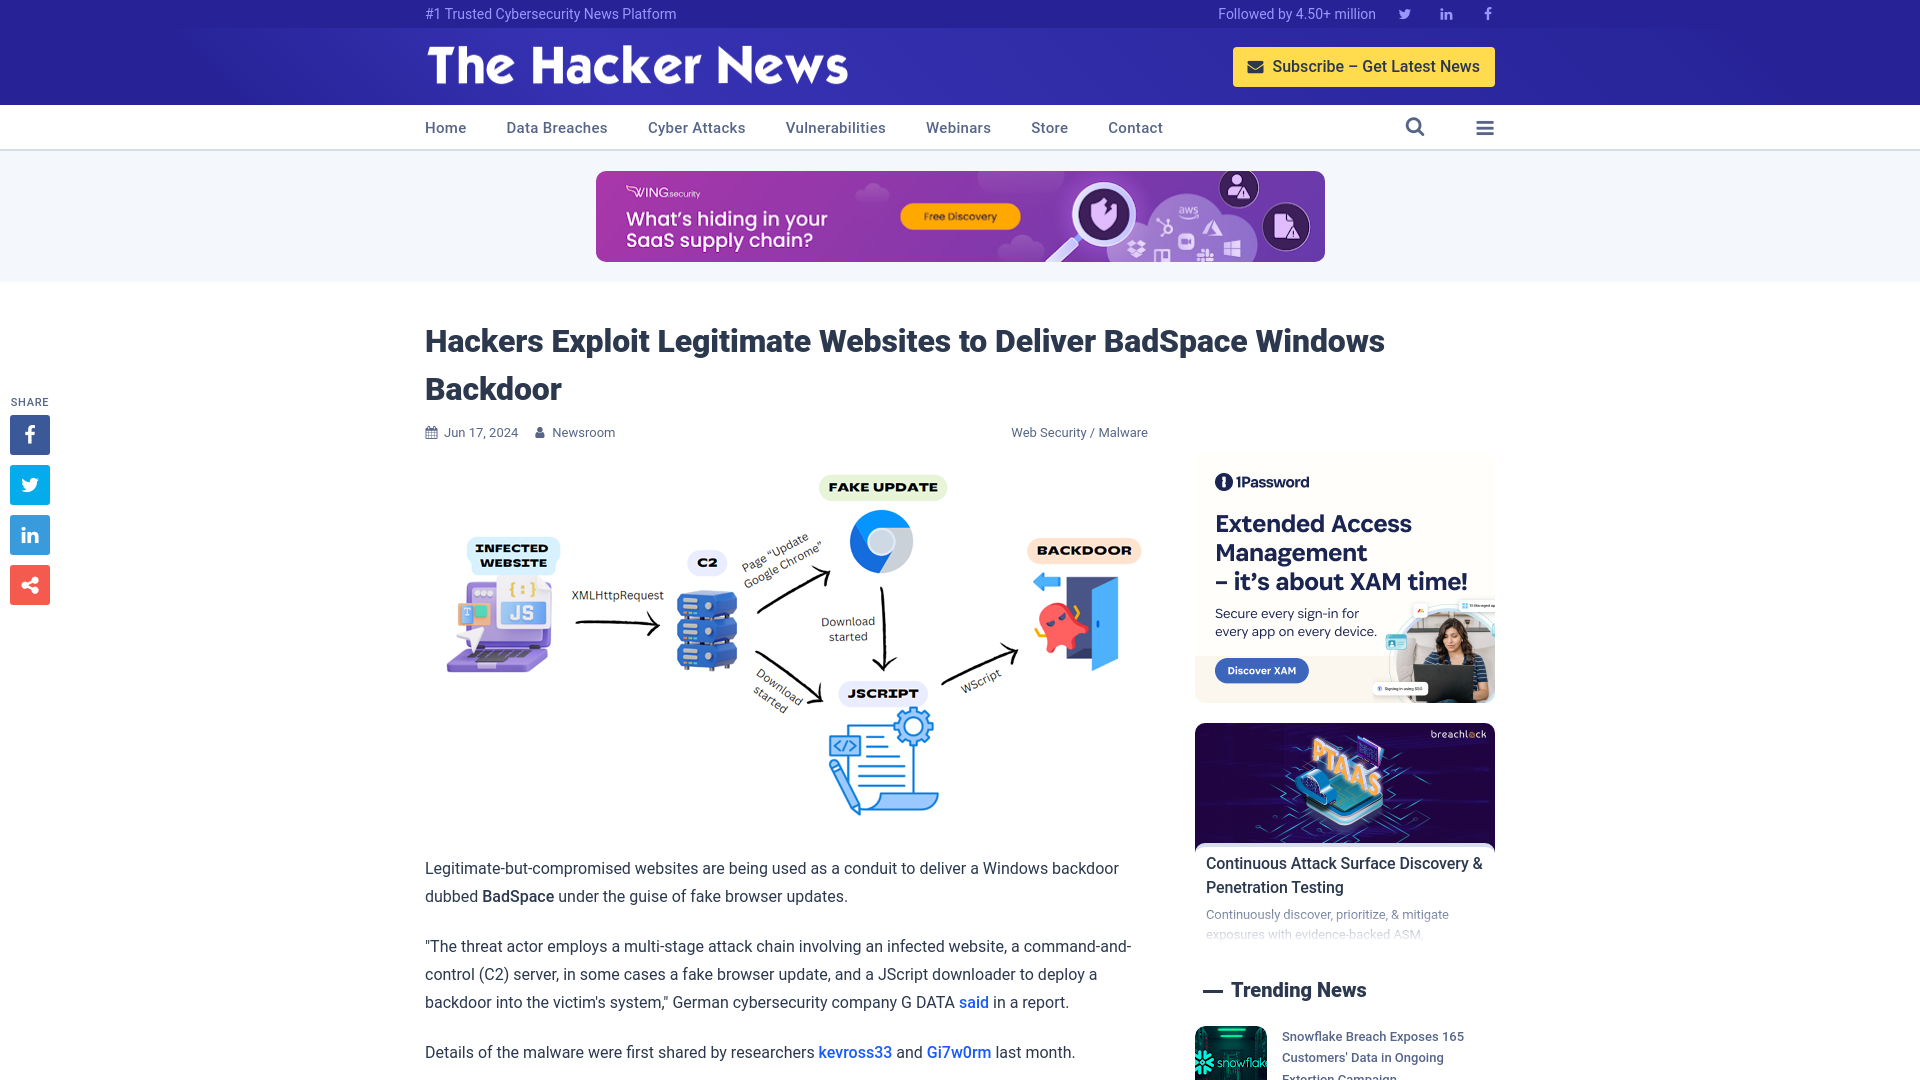Click the LinkedIn header icon

[x=1445, y=13]
